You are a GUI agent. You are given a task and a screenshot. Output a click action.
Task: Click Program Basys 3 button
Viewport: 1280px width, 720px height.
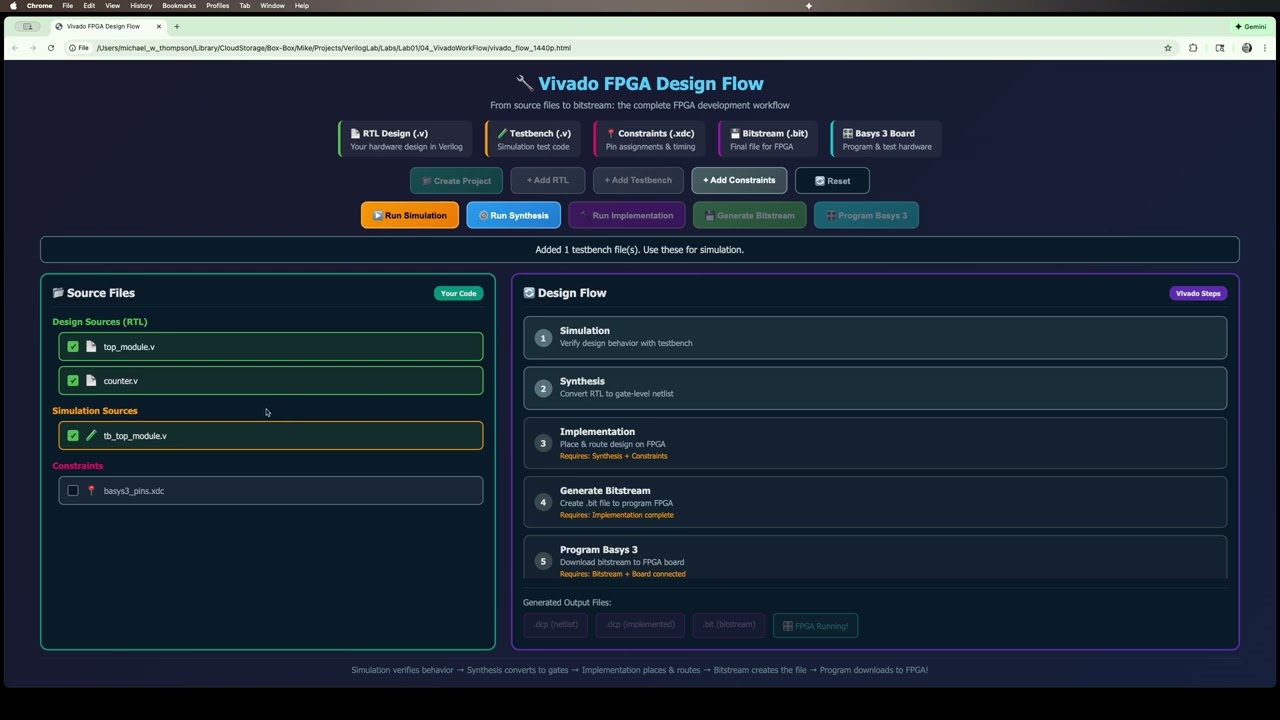[x=866, y=215]
